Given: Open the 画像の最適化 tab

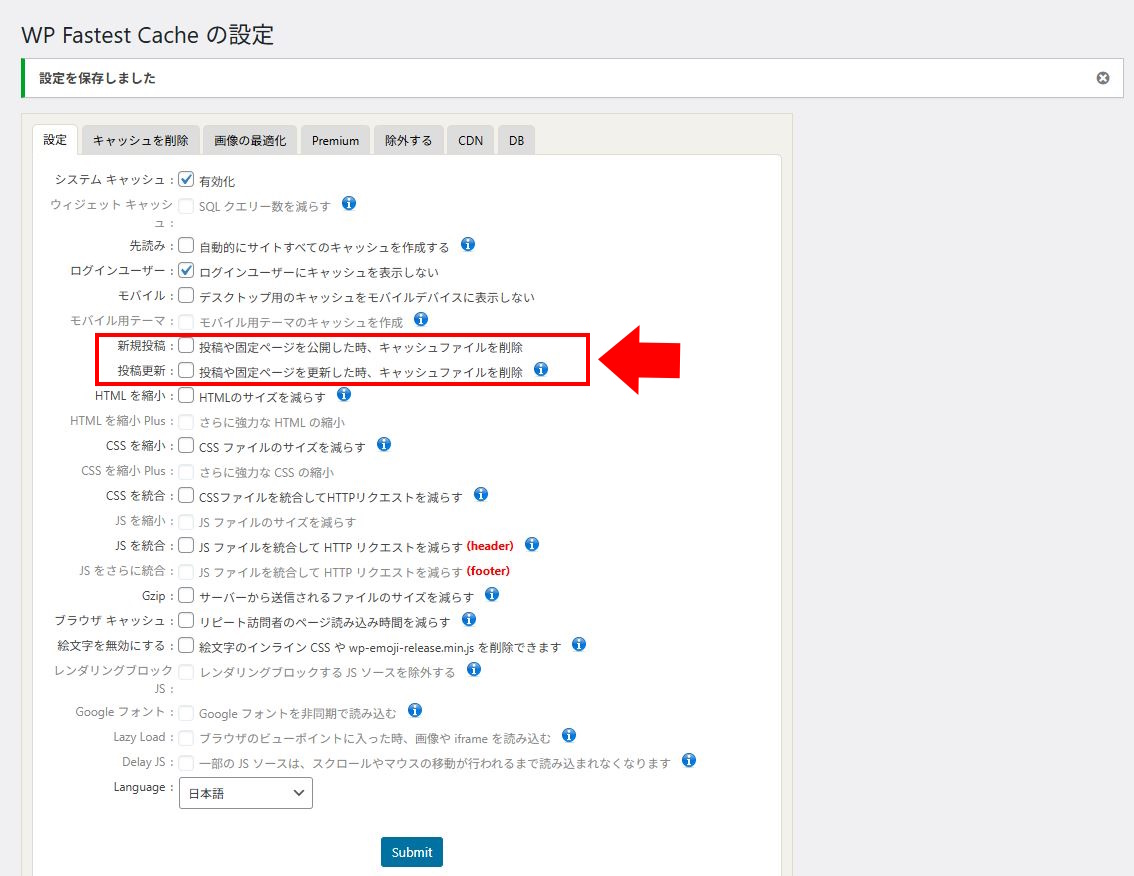Looking at the screenshot, I should click(x=250, y=140).
